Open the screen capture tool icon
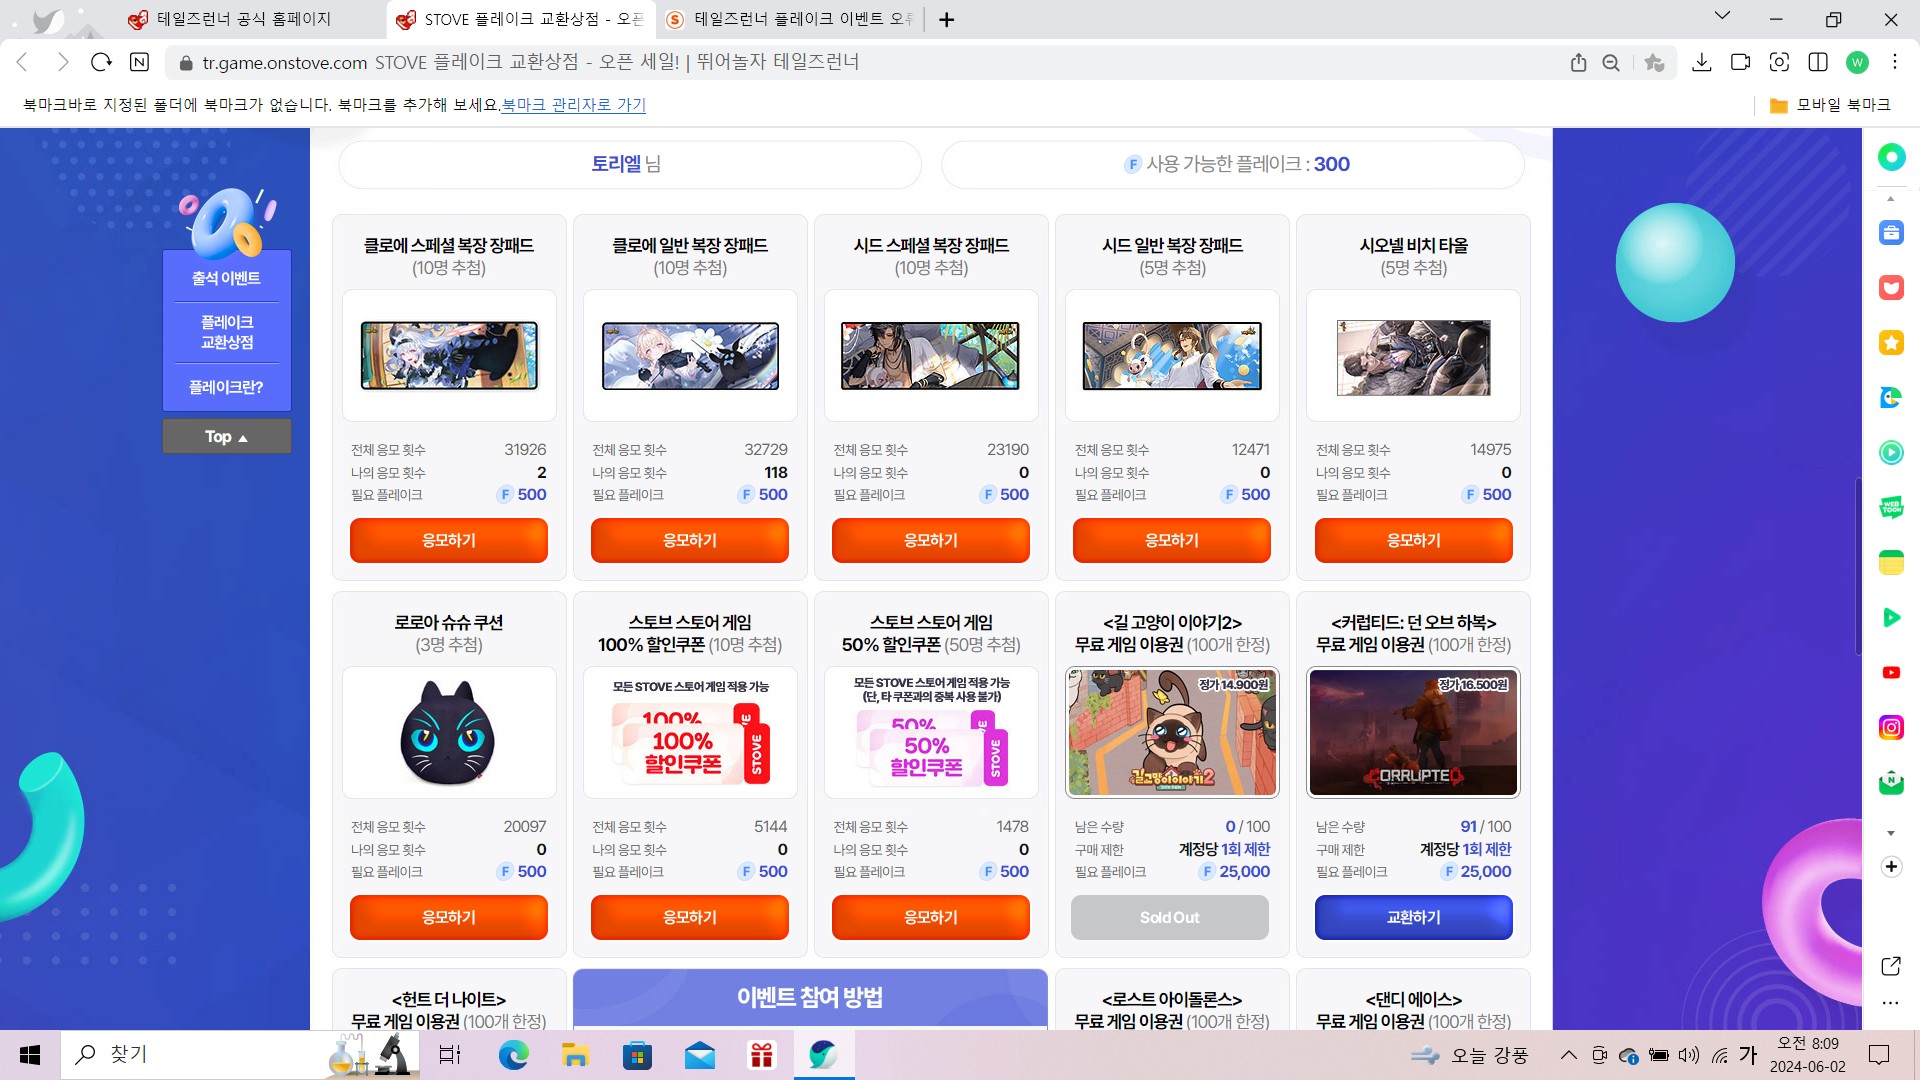The width and height of the screenshot is (1920, 1080). coord(1779,62)
